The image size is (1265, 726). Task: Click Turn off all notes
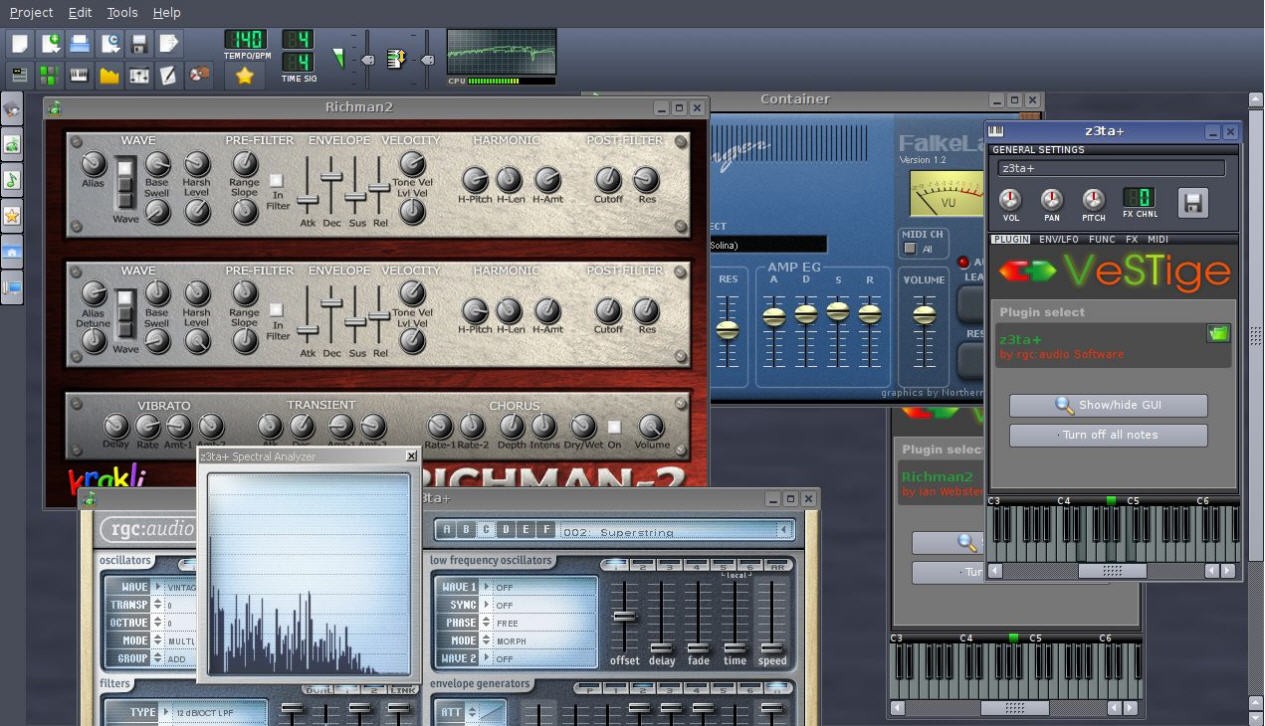[x=1108, y=435]
